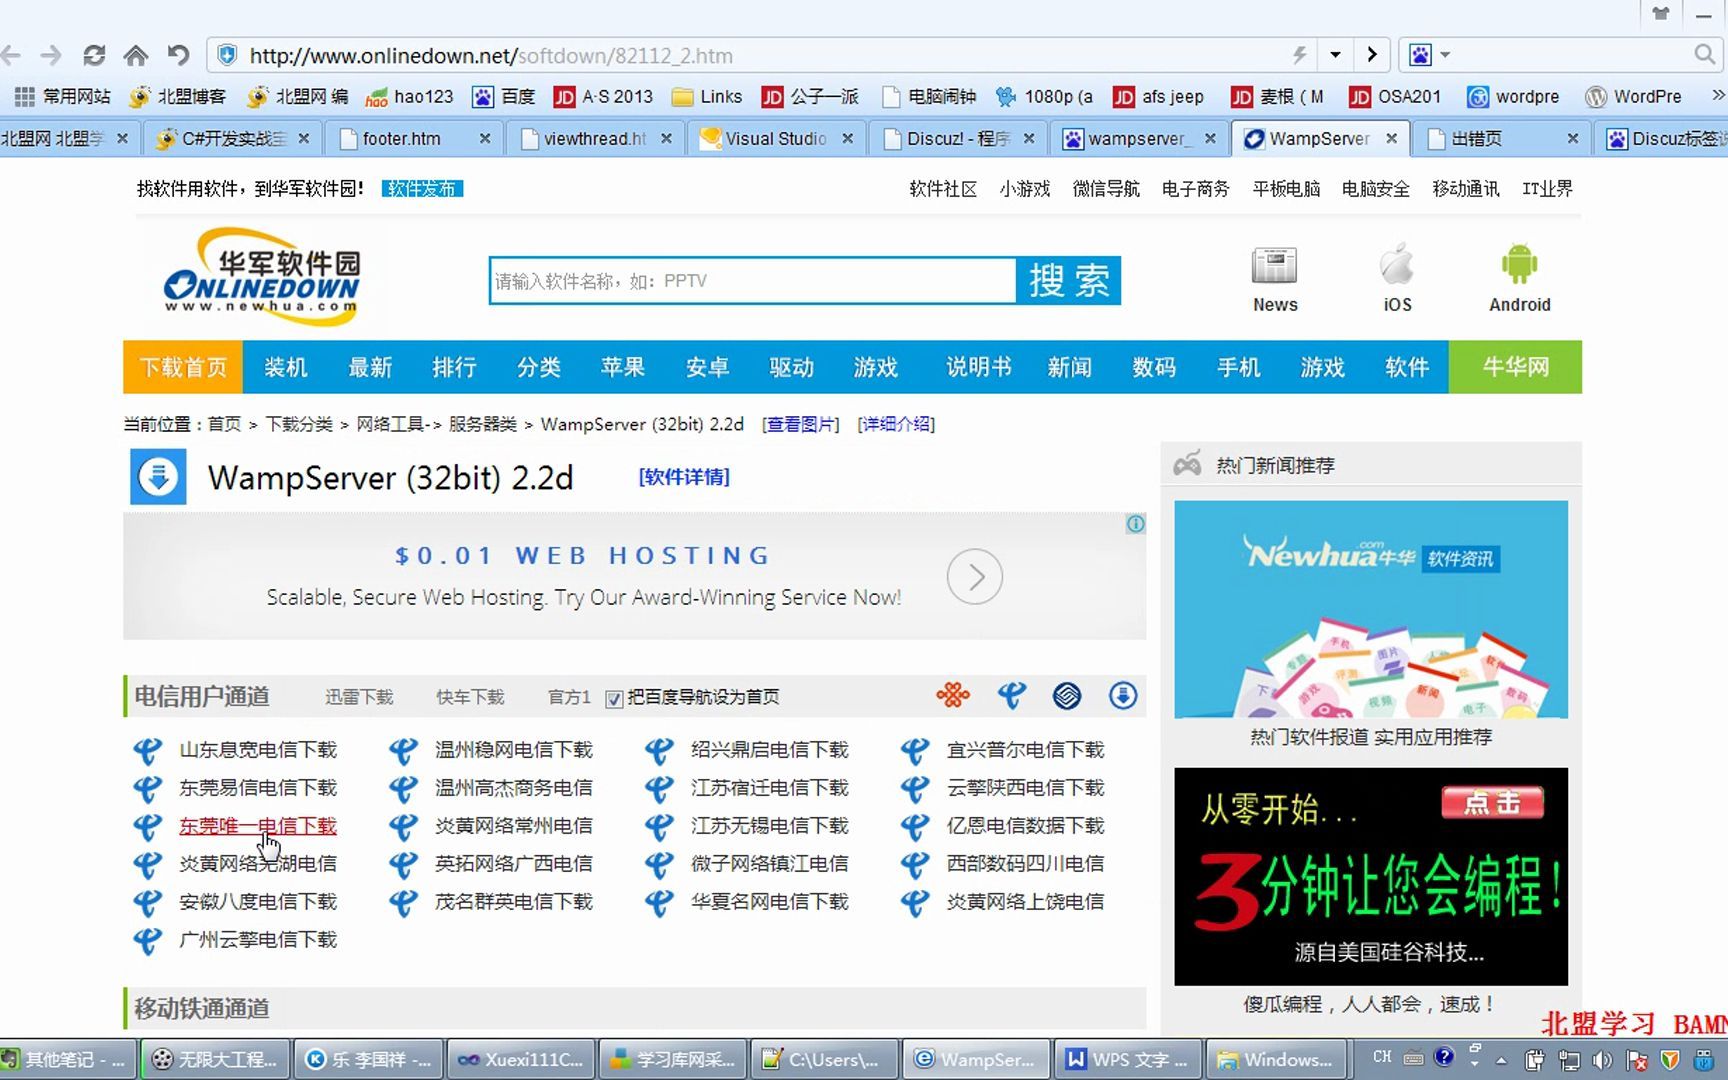Click the shield security icon in address bar
Viewport: 1728px width, 1080px height.
[227, 55]
